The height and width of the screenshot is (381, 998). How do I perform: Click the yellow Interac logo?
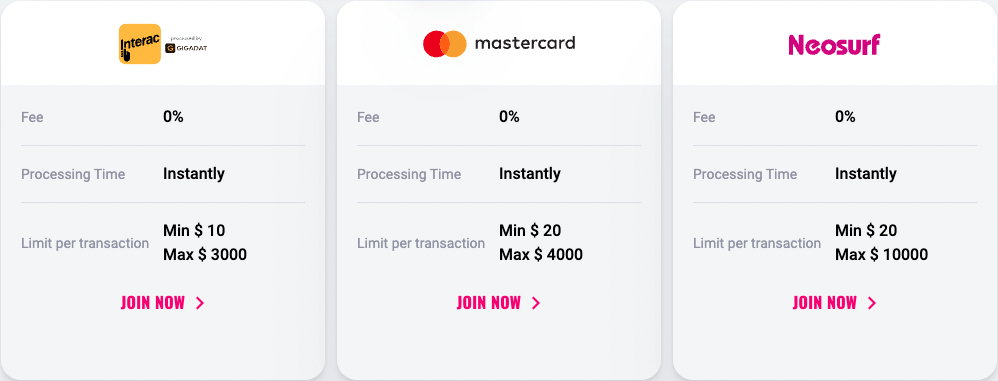139,44
